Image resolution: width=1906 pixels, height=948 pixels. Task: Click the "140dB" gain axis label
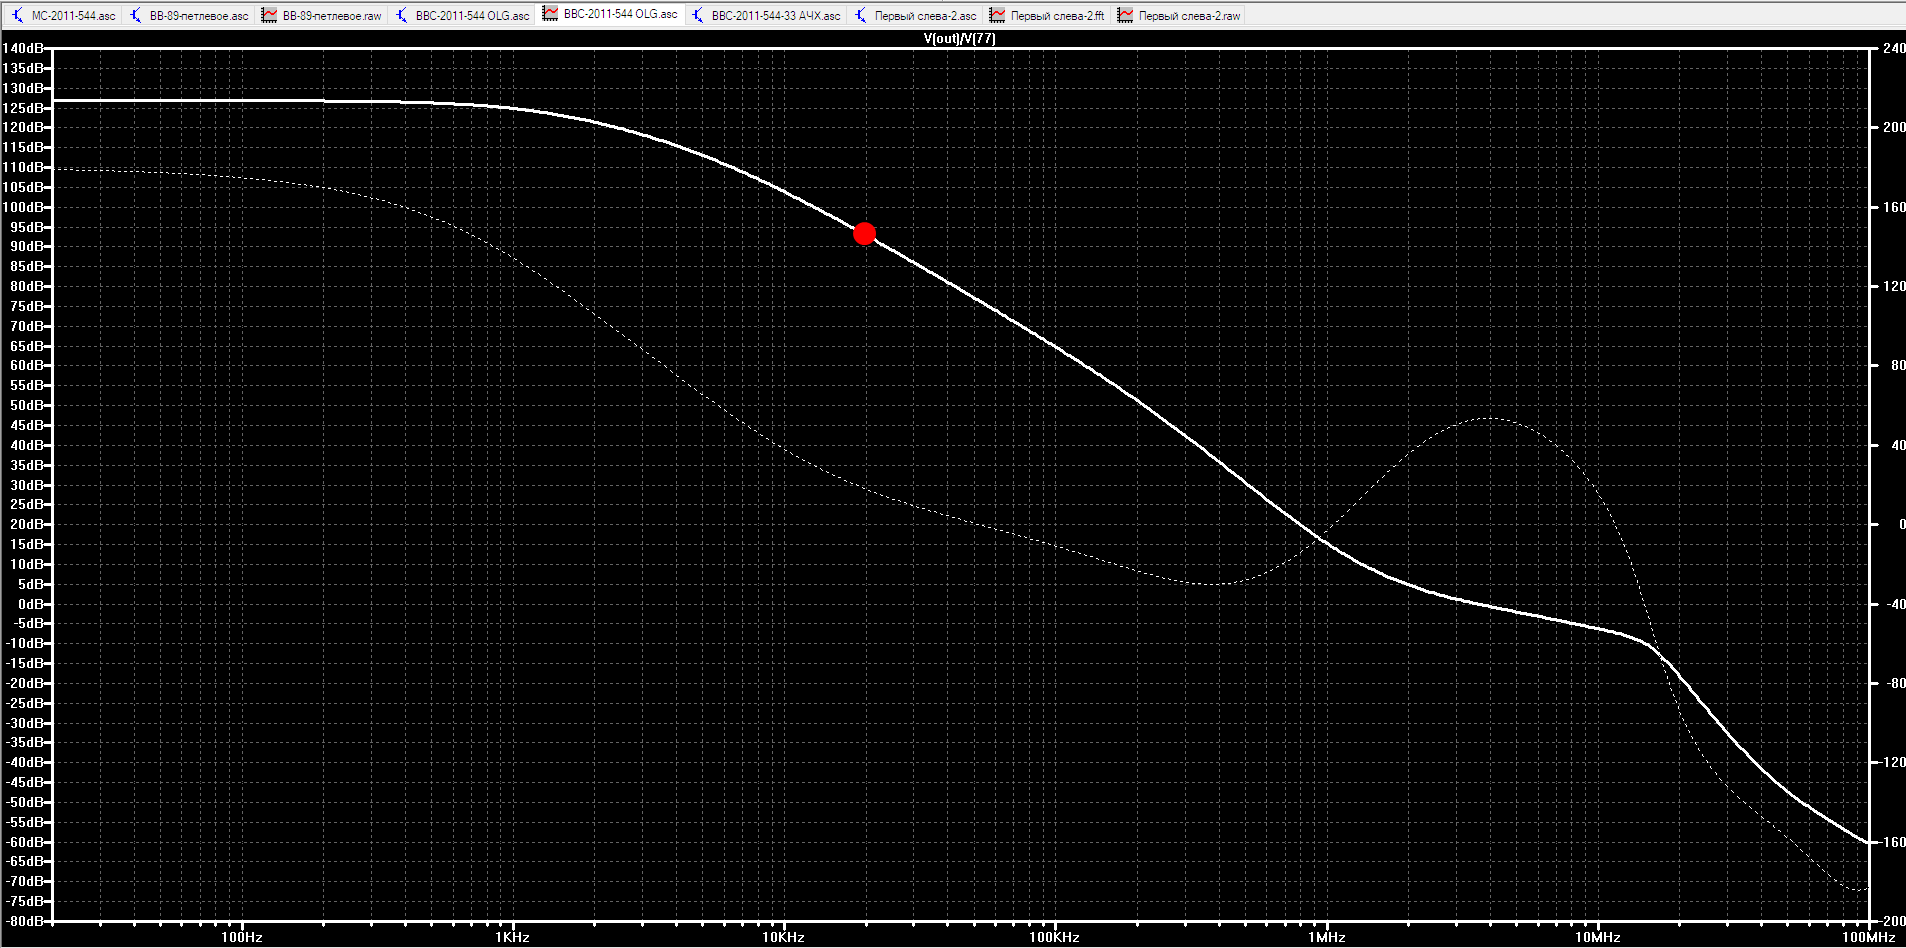point(23,48)
